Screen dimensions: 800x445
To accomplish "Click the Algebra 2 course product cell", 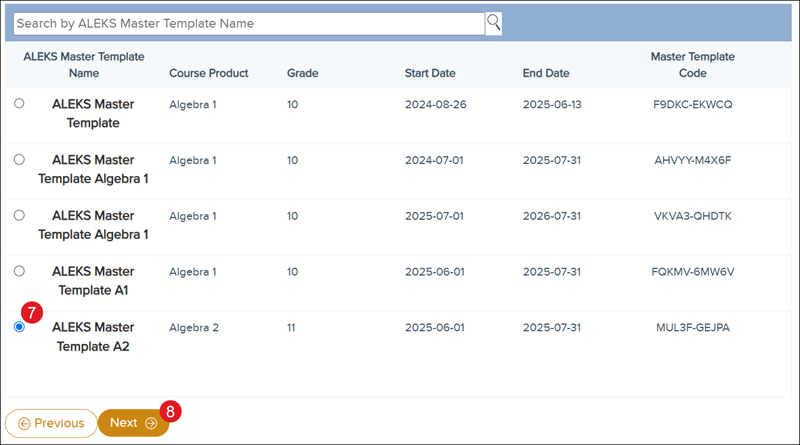I will click(193, 327).
